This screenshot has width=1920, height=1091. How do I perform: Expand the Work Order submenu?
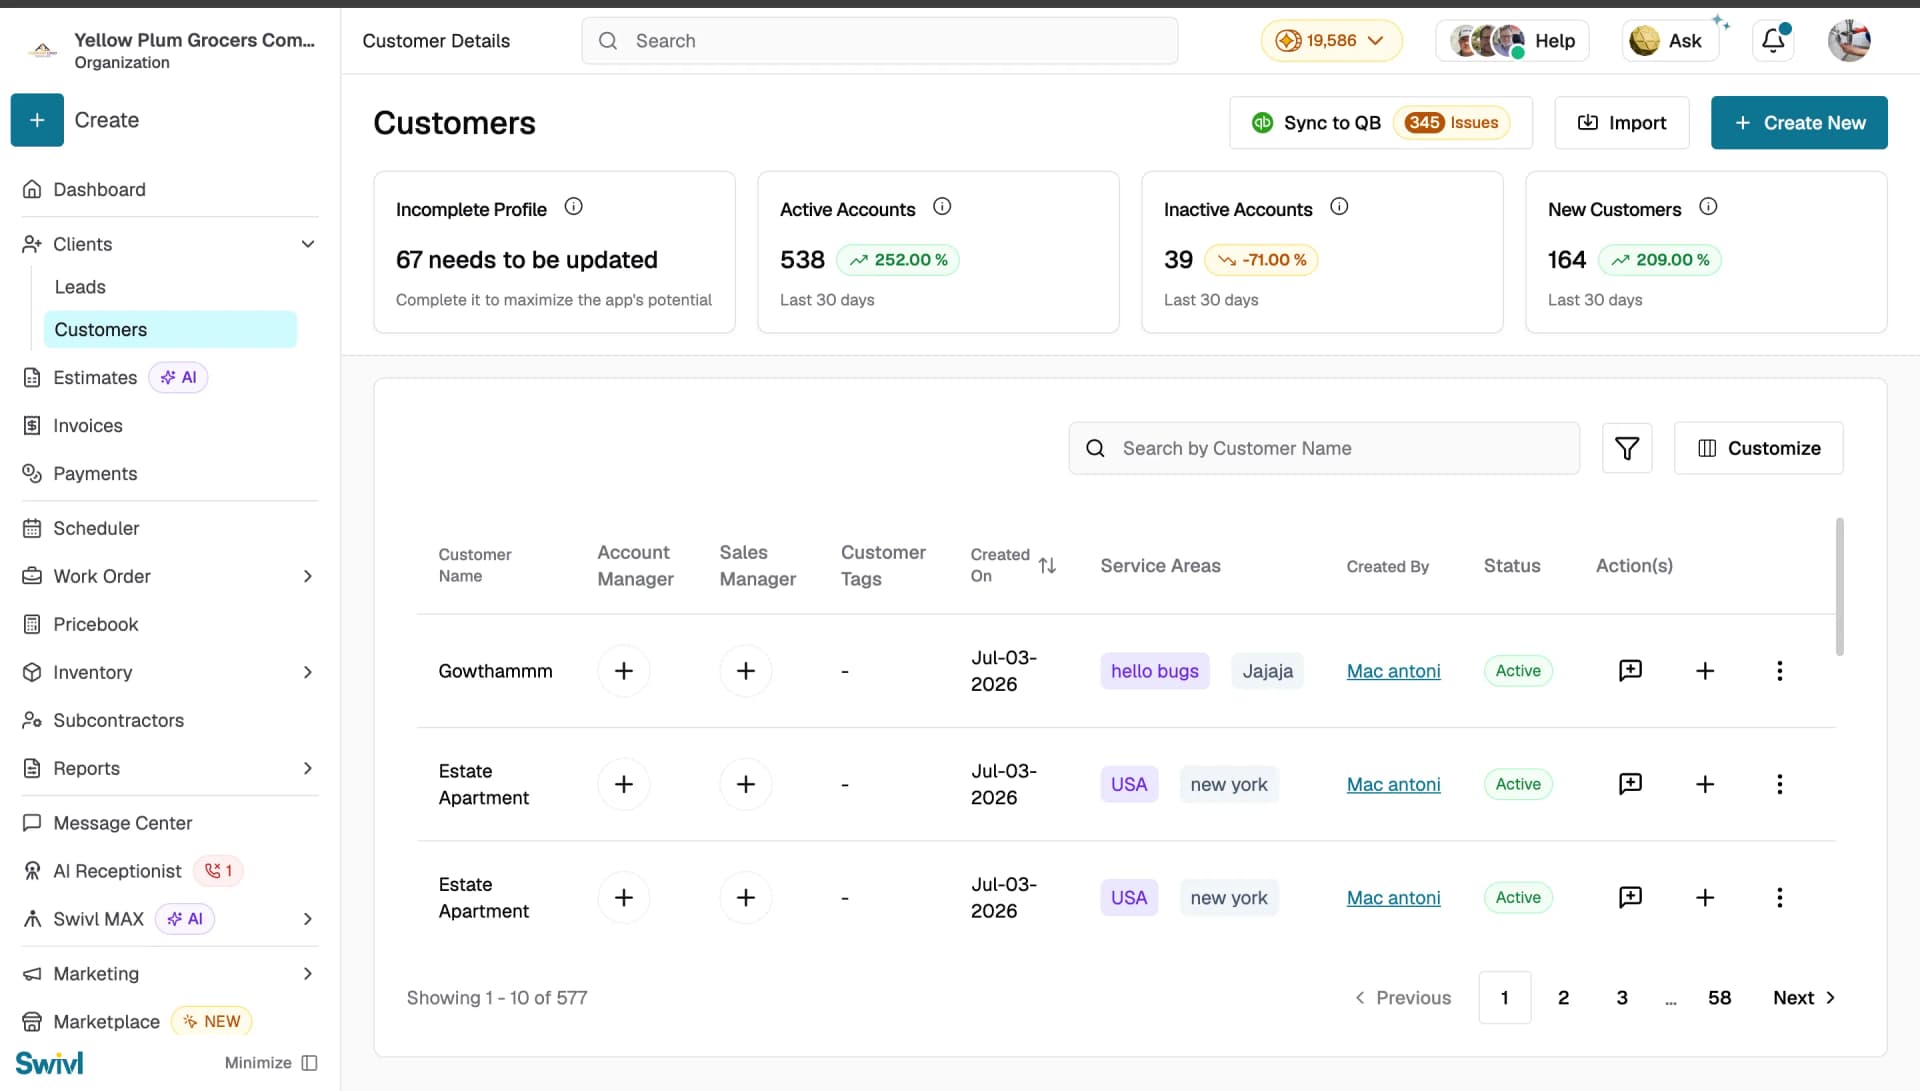[x=308, y=576]
